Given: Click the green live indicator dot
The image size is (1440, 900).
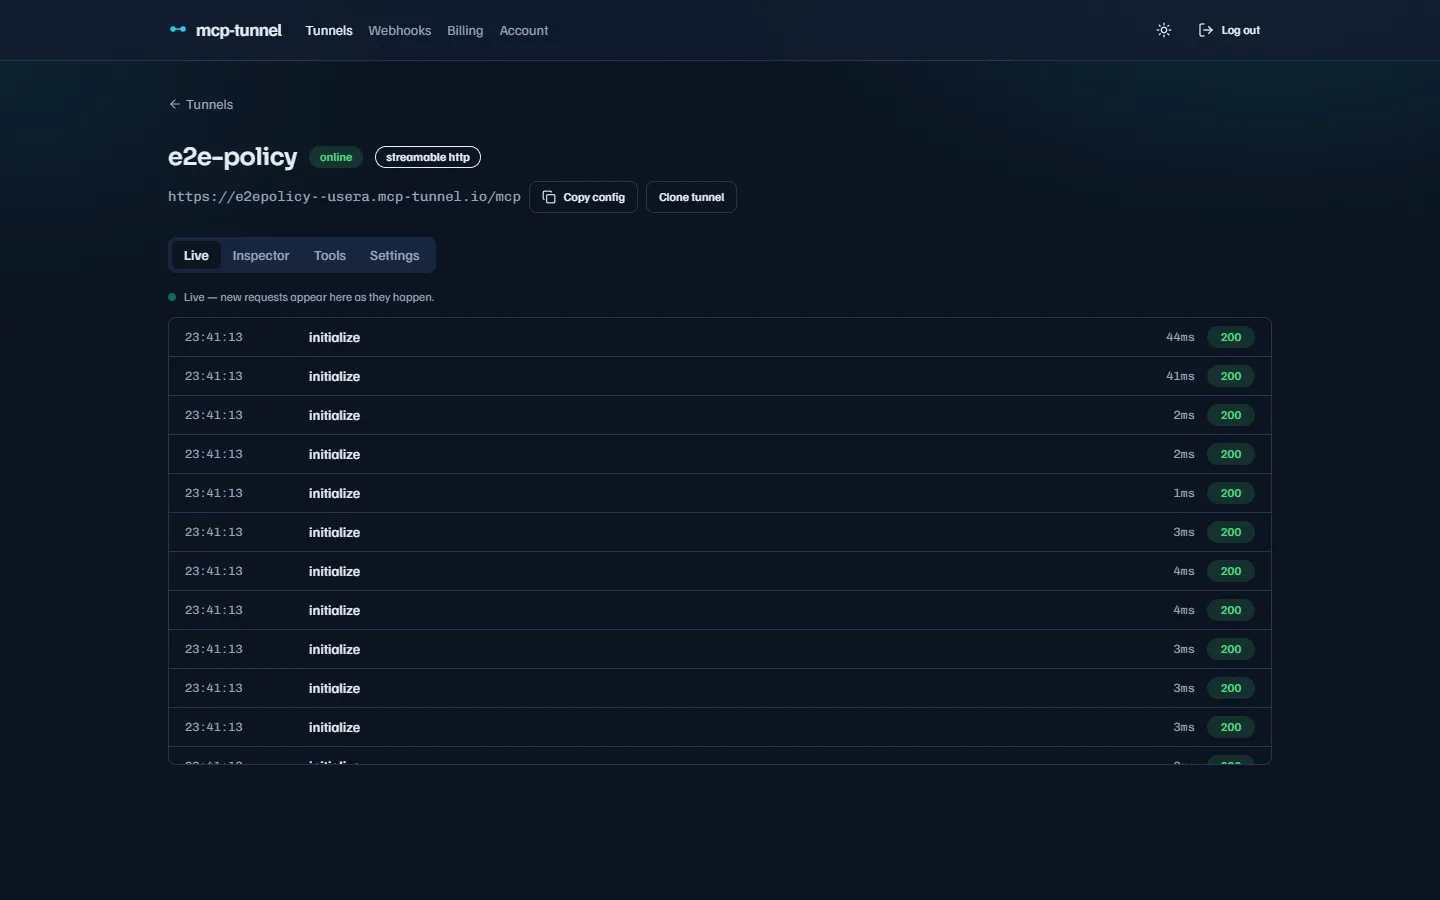Looking at the screenshot, I should tap(172, 297).
